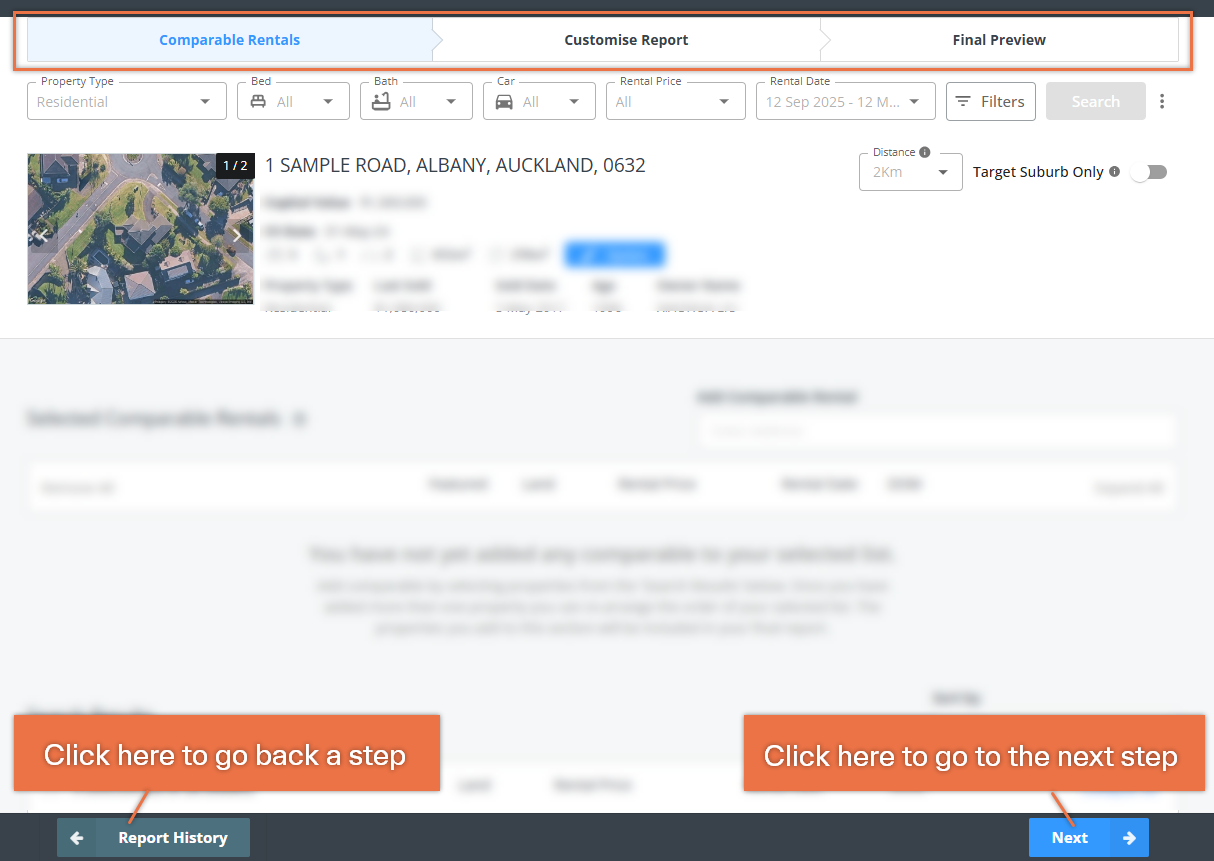Click the aerial property photo thumbnail

[140, 228]
